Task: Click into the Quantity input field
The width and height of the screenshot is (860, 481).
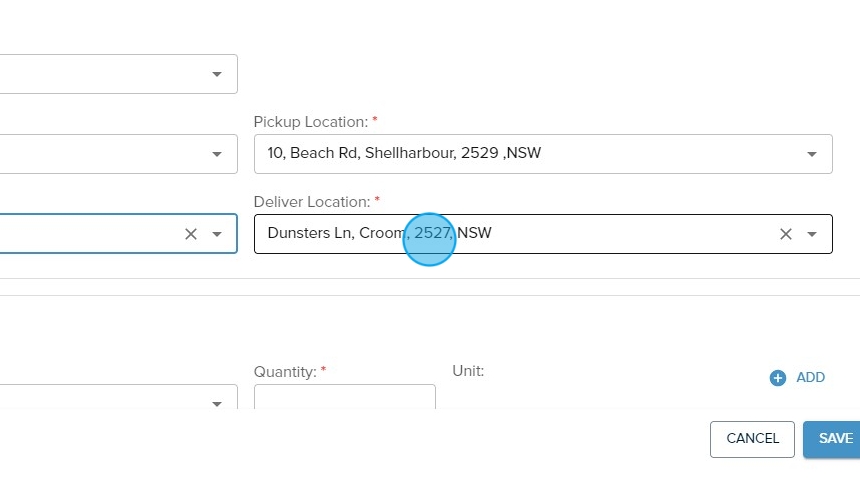Action: [344, 398]
